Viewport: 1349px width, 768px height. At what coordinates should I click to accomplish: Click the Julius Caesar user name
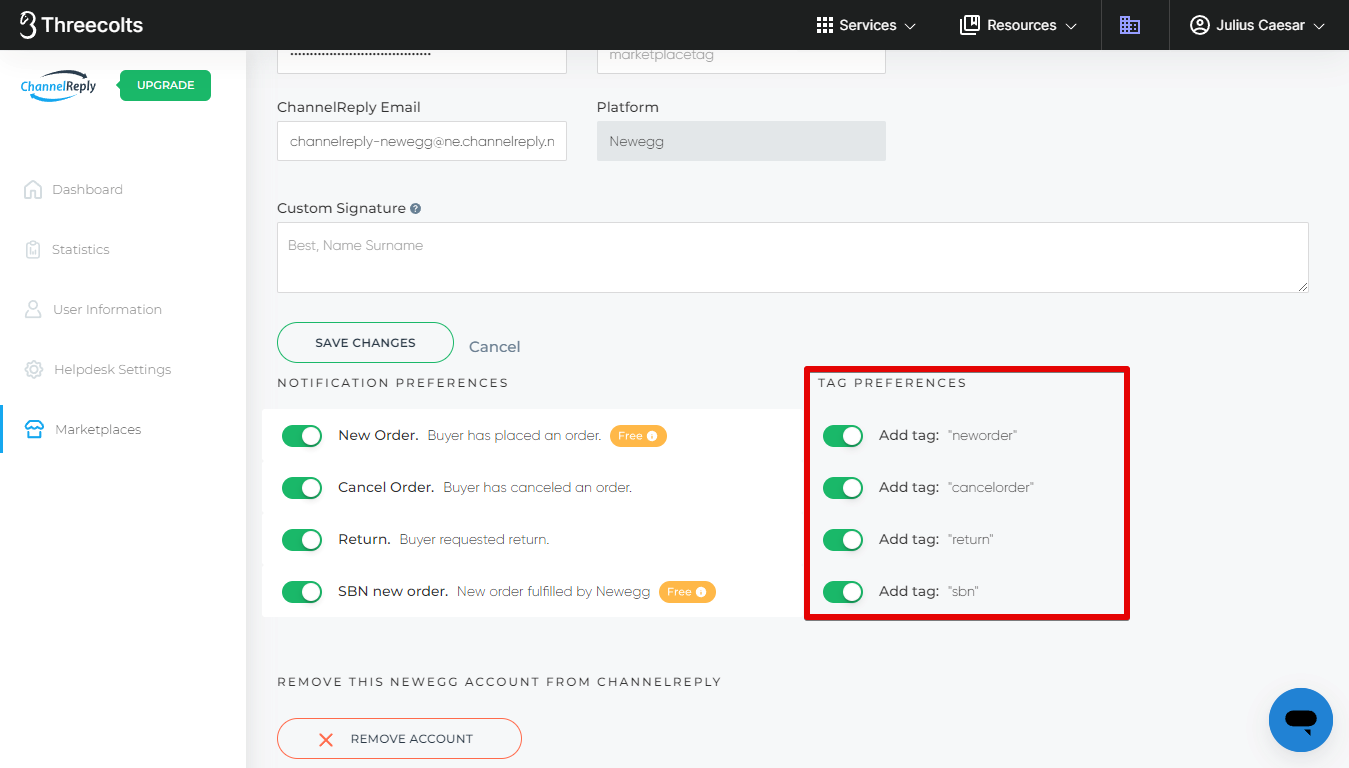tap(1260, 25)
